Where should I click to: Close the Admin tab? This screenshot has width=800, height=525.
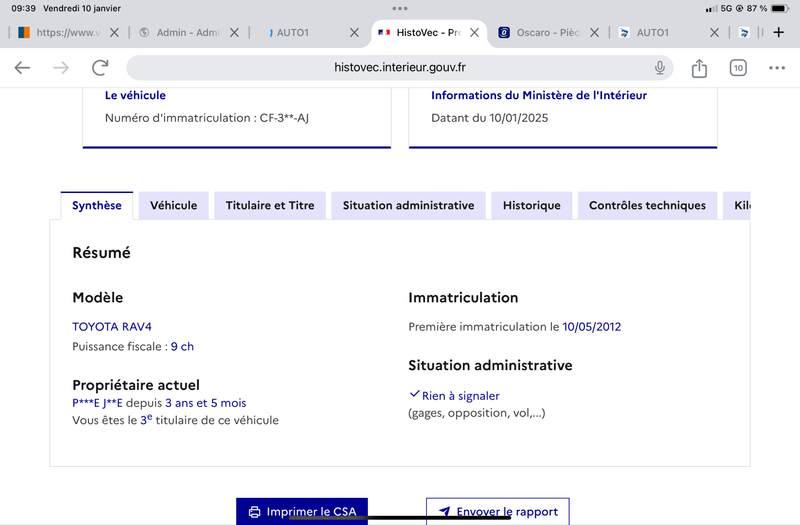click(234, 33)
